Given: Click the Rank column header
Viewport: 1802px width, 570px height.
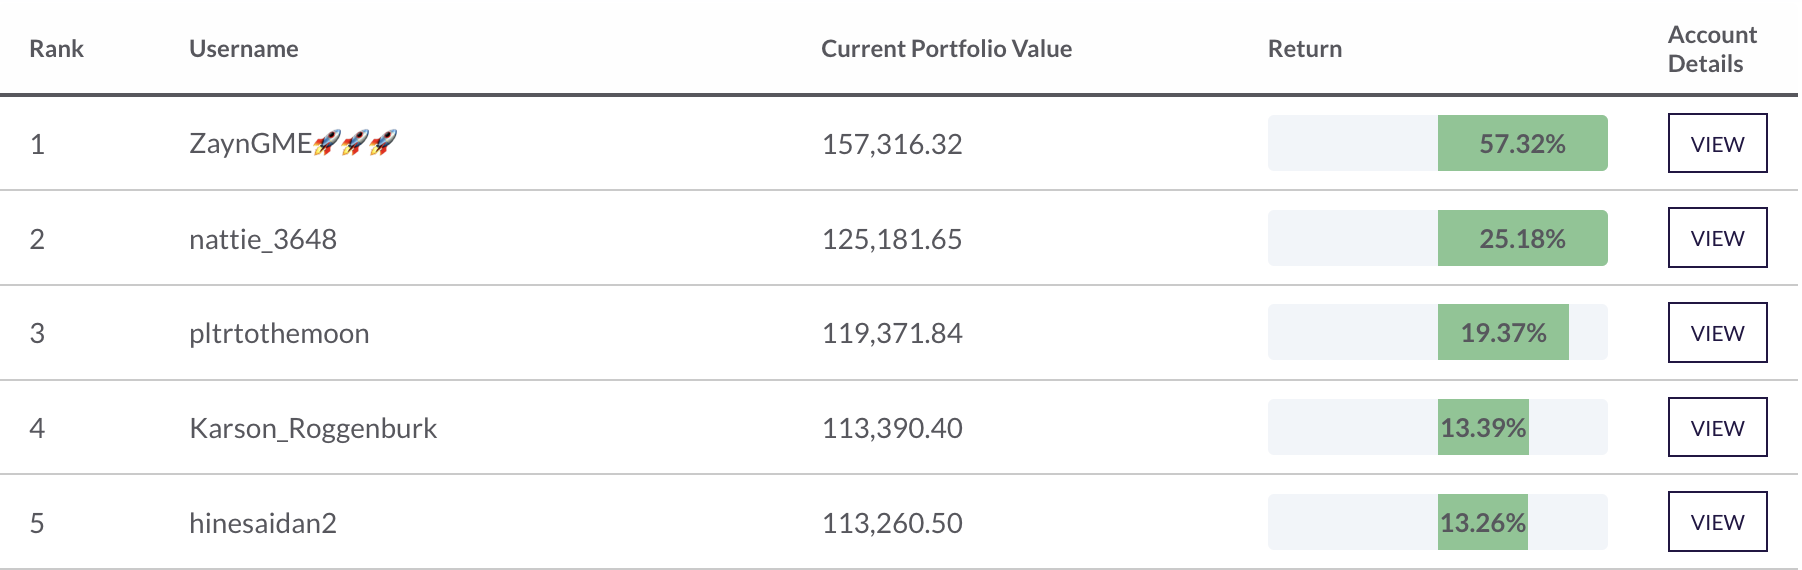Looking at the screenshot, I should pos(56,49).
